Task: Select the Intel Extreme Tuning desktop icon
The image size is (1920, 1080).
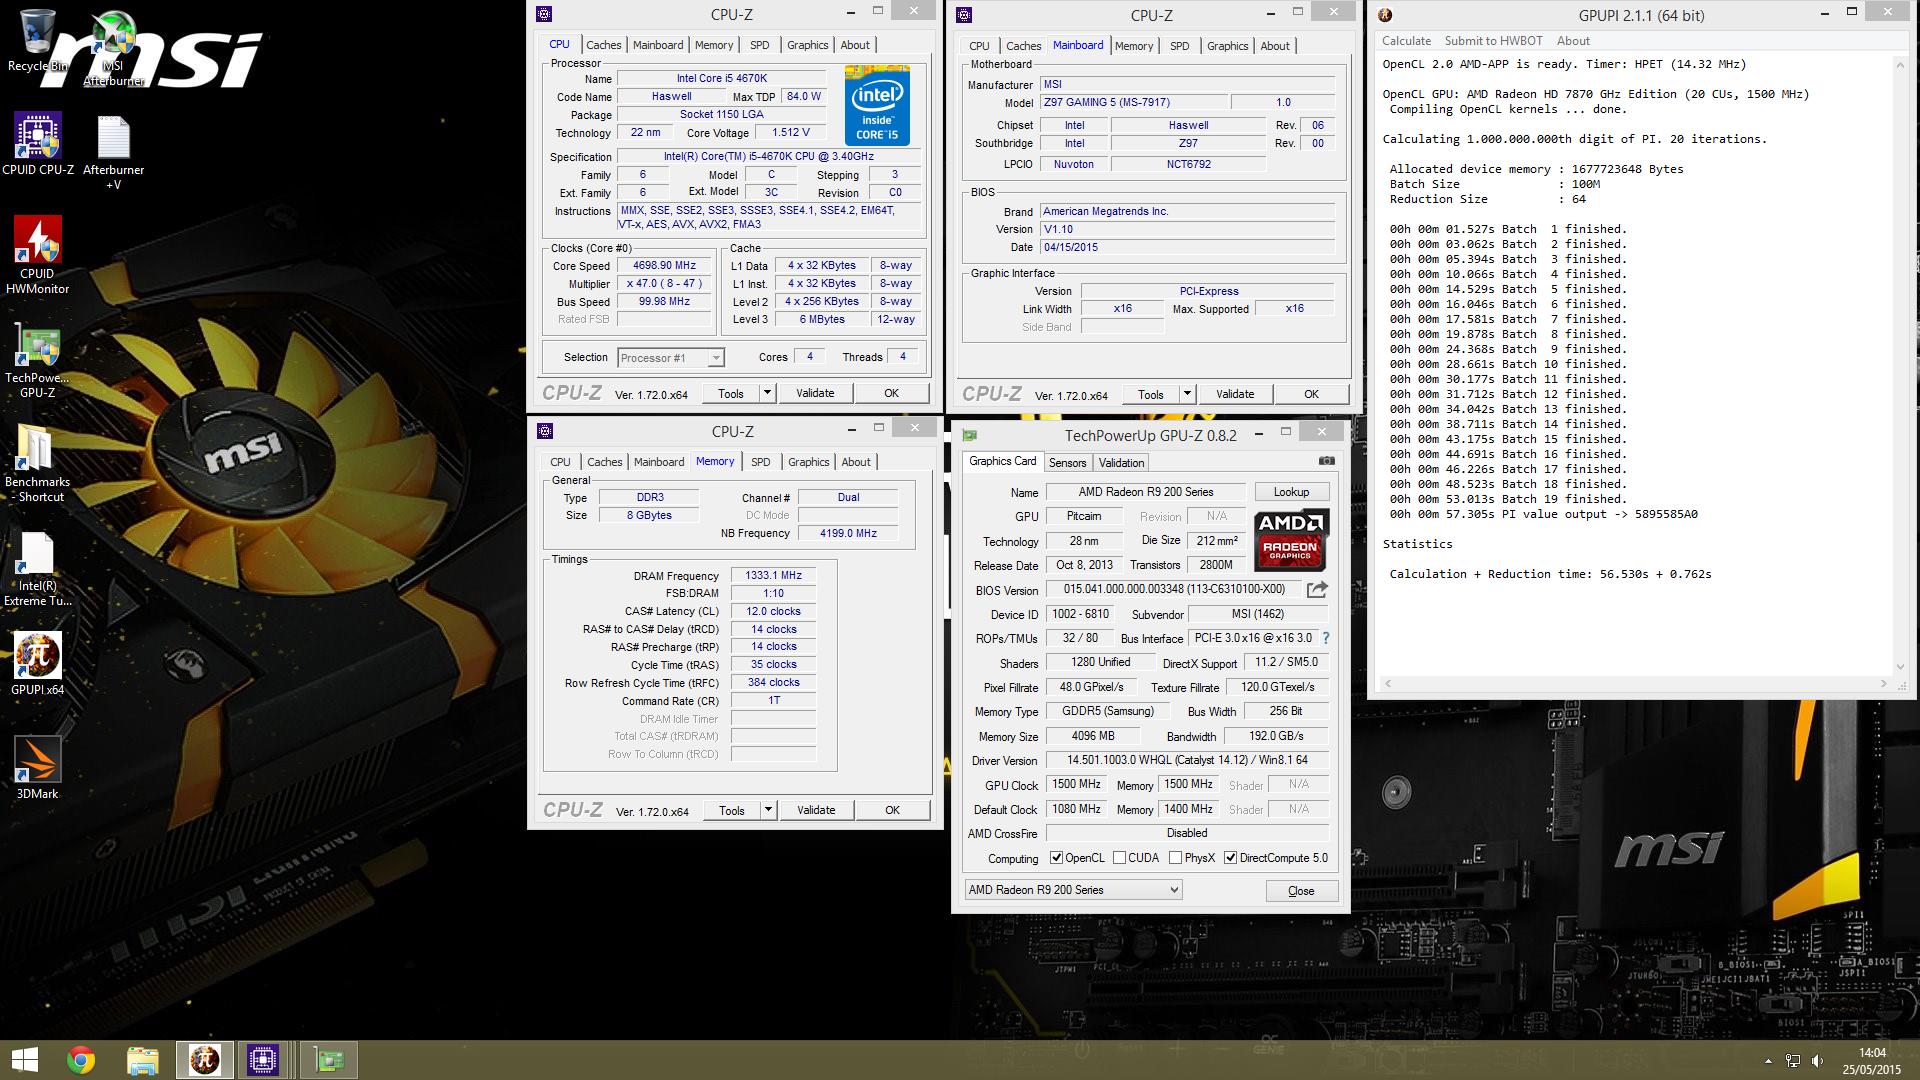Action: (38, 569)
